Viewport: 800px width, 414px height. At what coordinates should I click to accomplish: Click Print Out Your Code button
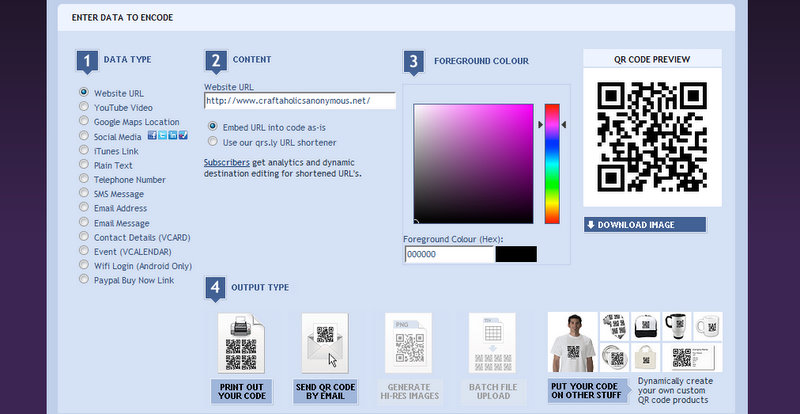click(242, 392)
